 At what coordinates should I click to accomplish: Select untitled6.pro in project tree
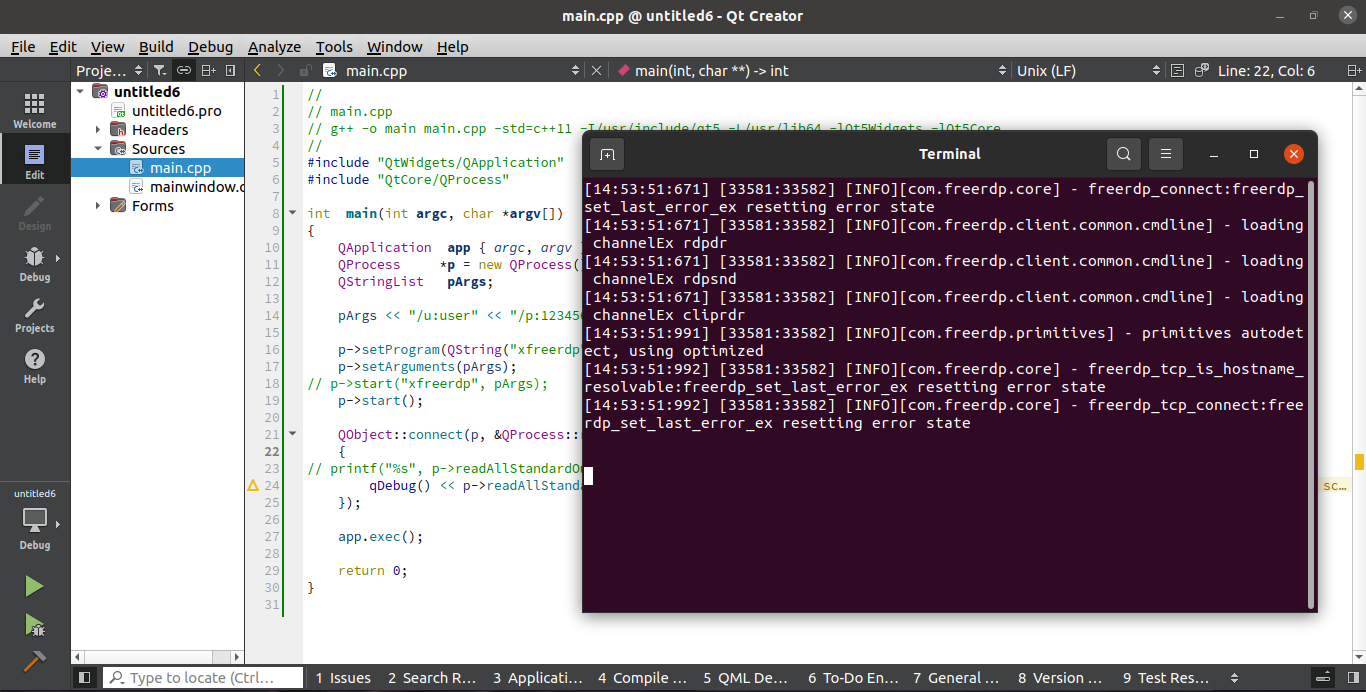(176, 111)
